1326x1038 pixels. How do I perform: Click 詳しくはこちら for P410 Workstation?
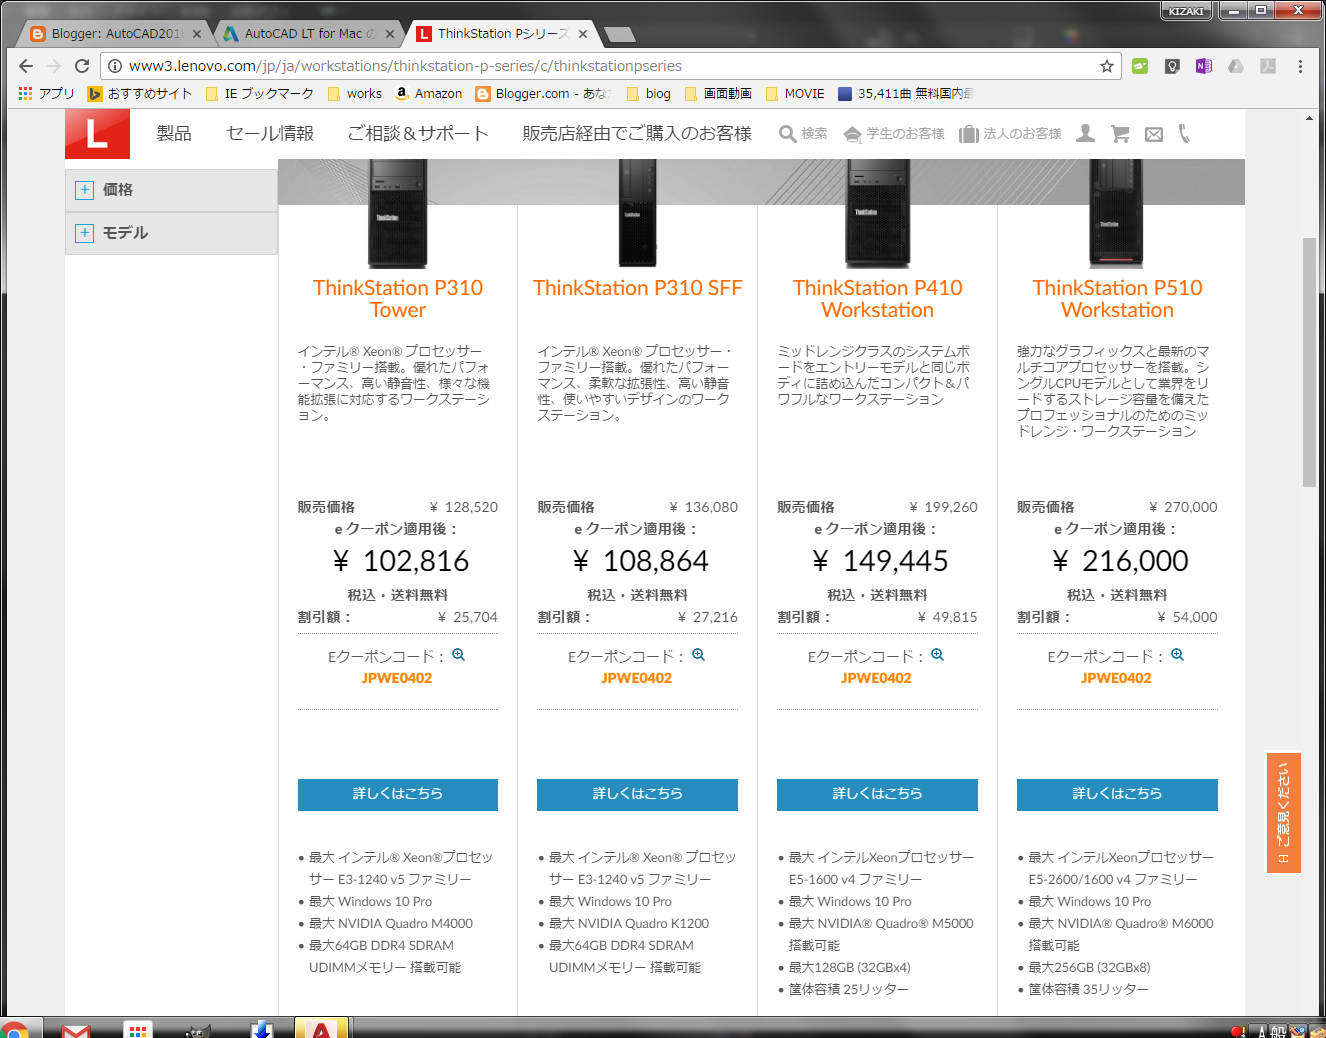(x=877, y=794)
